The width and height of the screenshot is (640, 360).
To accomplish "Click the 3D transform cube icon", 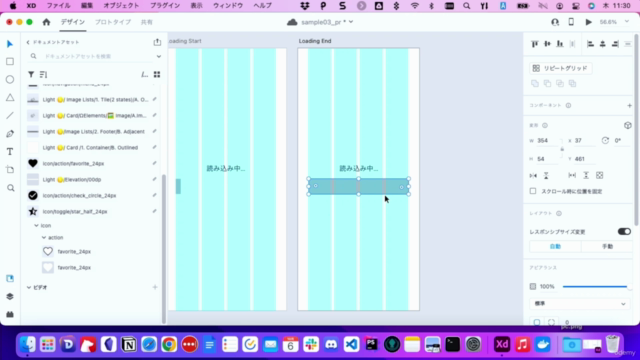I will point(628,125).
